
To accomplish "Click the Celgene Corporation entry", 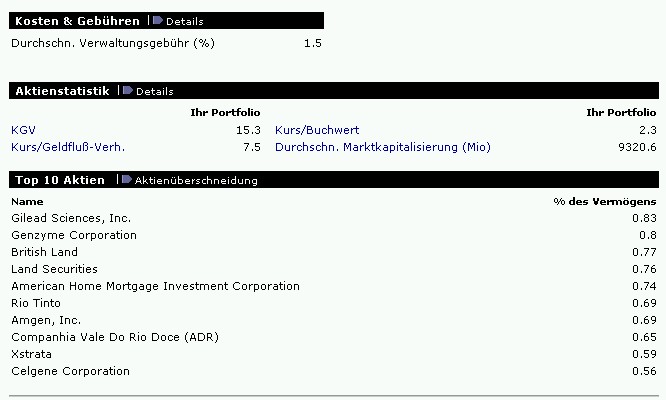I will pyautogui.click(x=70, y=371).
